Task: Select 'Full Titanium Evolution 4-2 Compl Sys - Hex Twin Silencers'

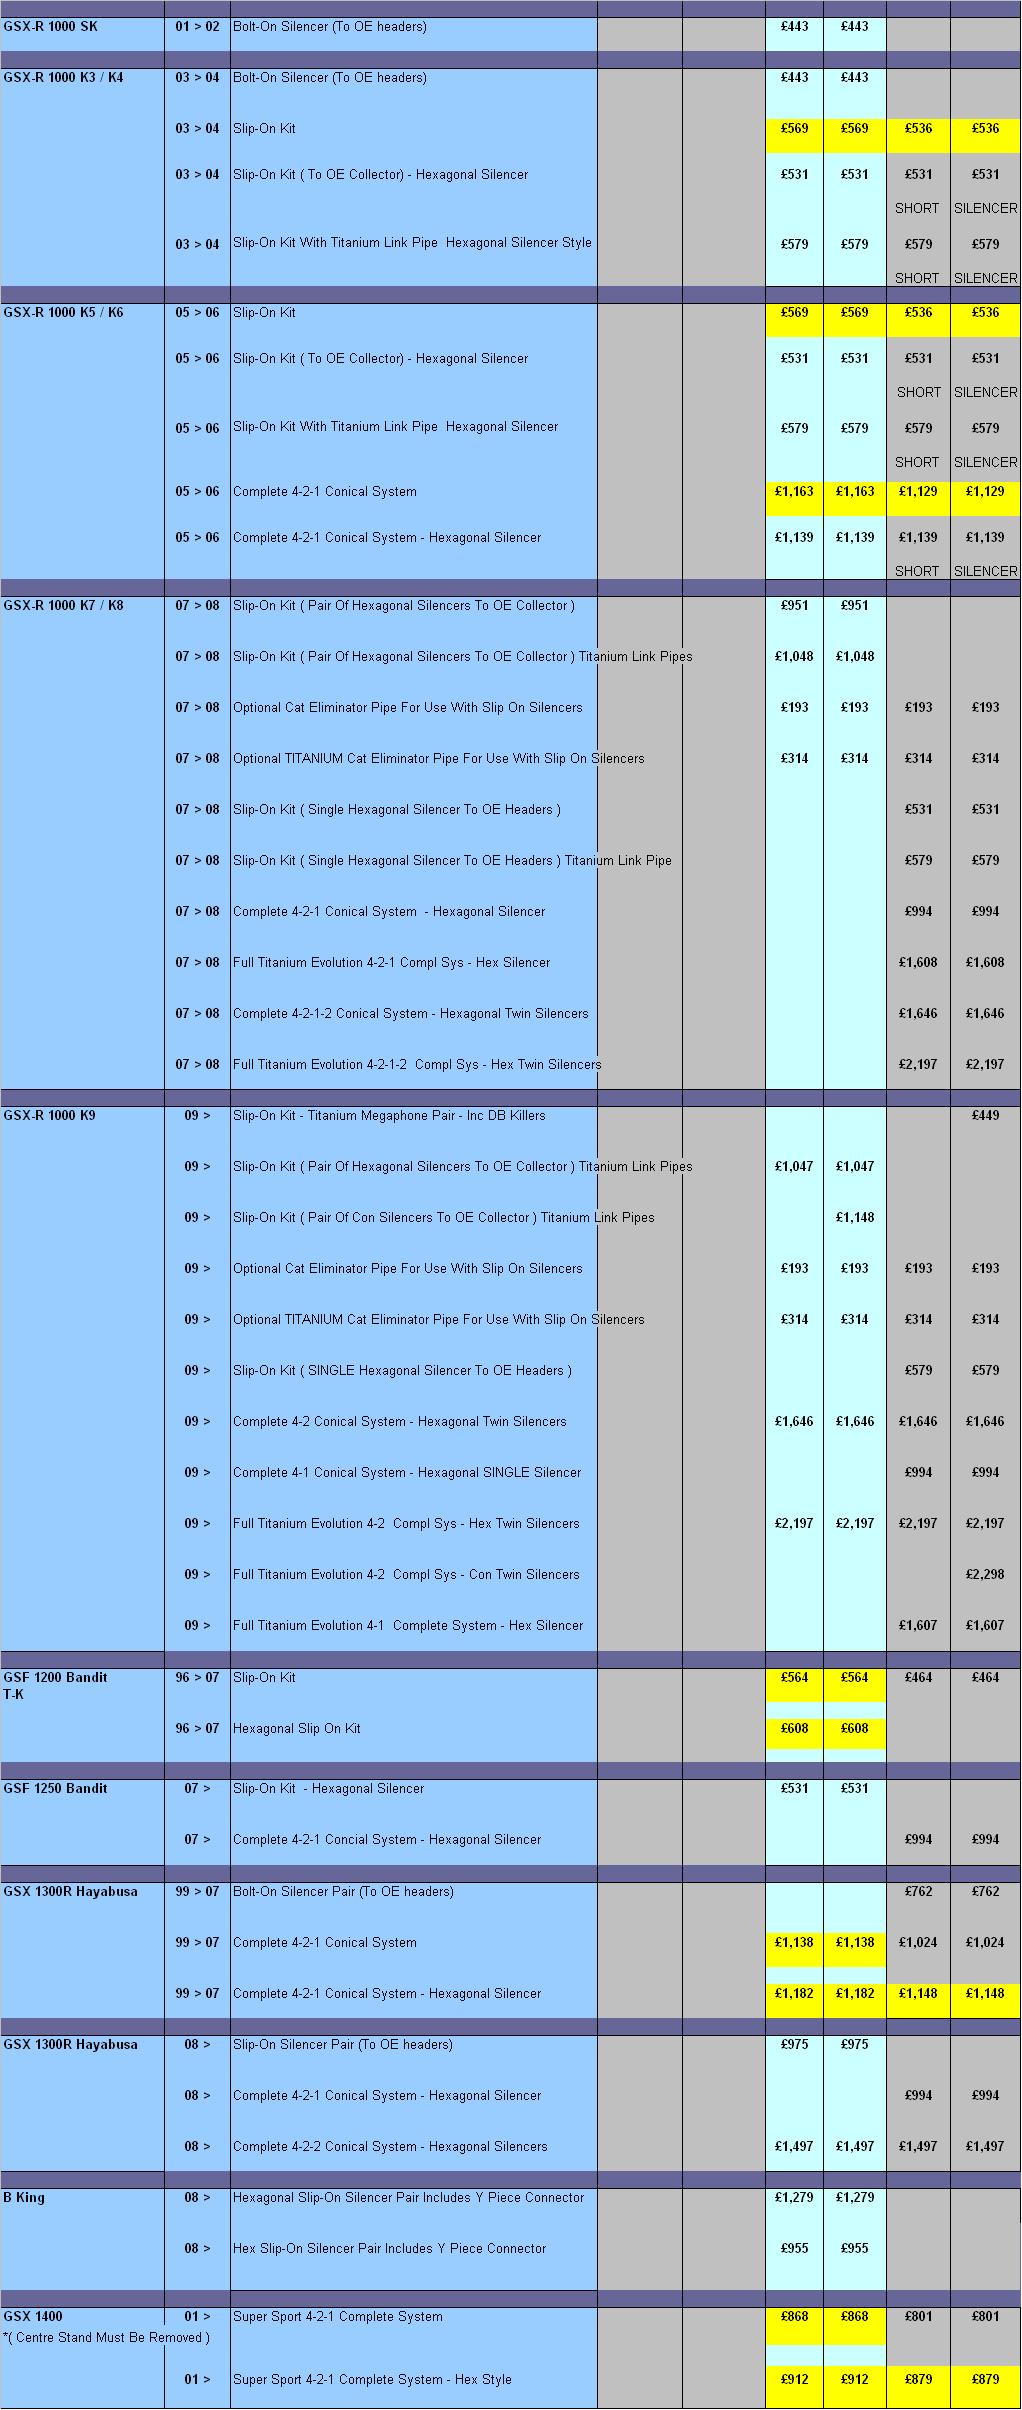Action: point(406,1523)
